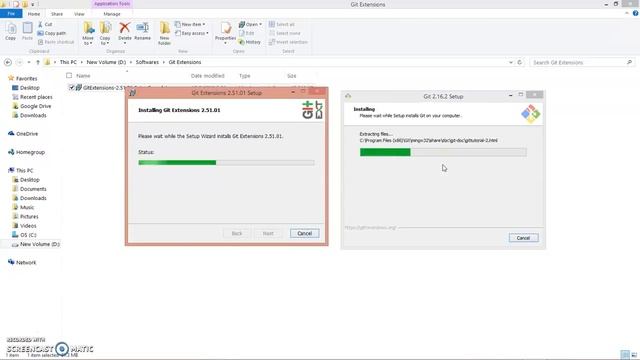Click the This PC breadcrumb in the address bar
Image resolution: width=640 pixels, height=360 pixels.
(x=68, y=62)
